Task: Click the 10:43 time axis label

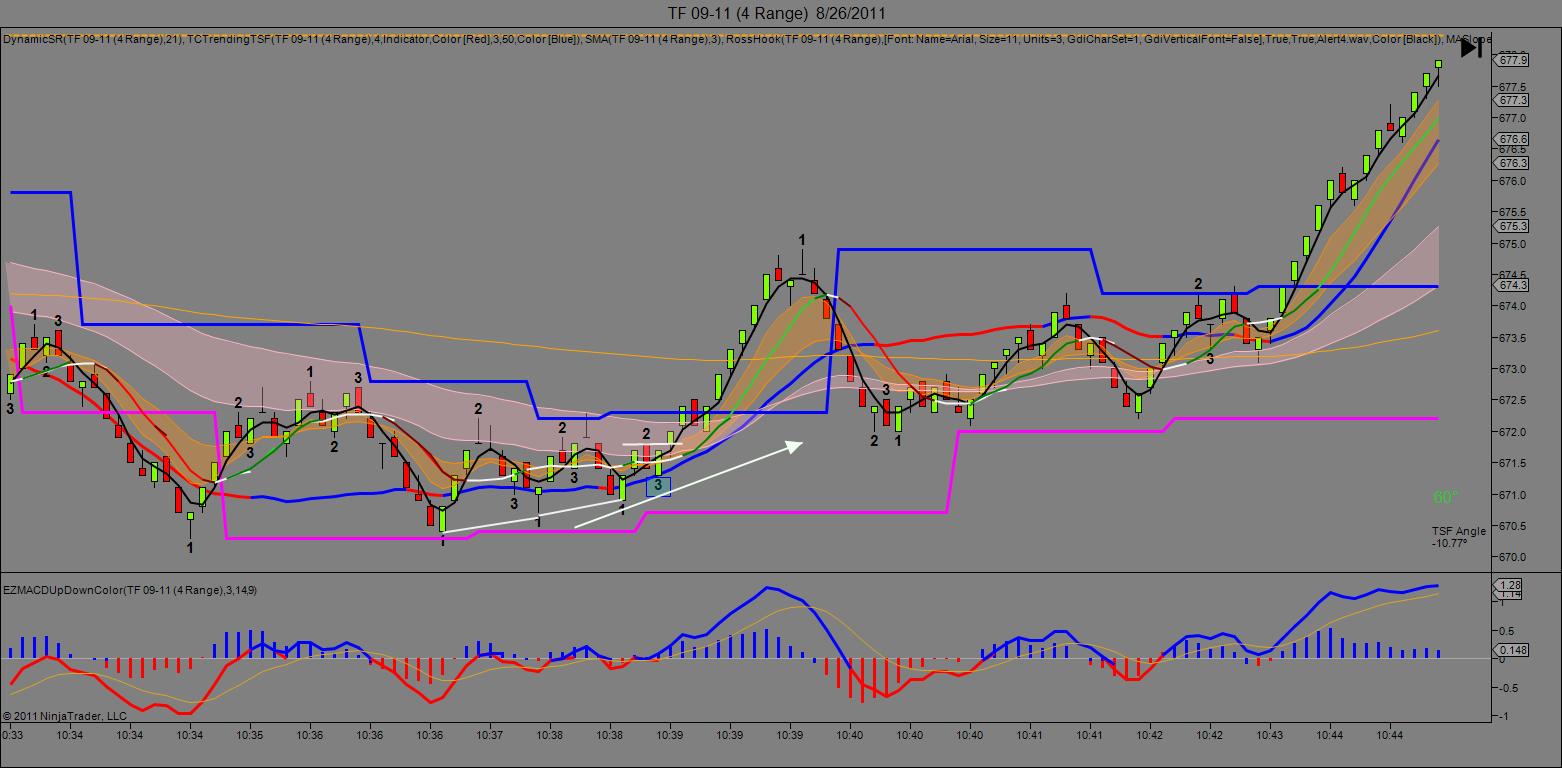Action: tap(1270, 735)
